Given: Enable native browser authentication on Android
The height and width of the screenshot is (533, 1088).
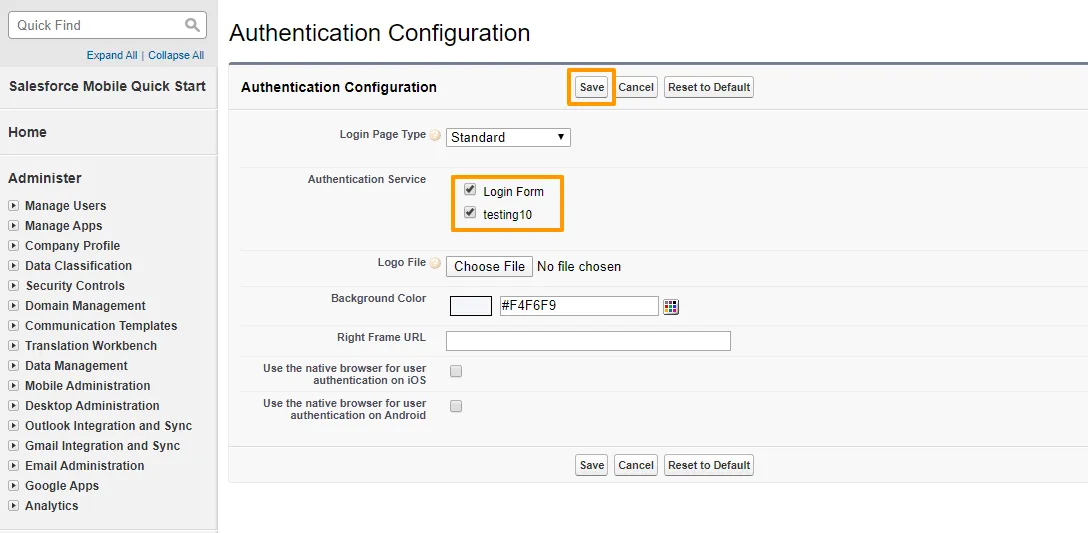Looking at the screenshot, I should coord(456,406).
